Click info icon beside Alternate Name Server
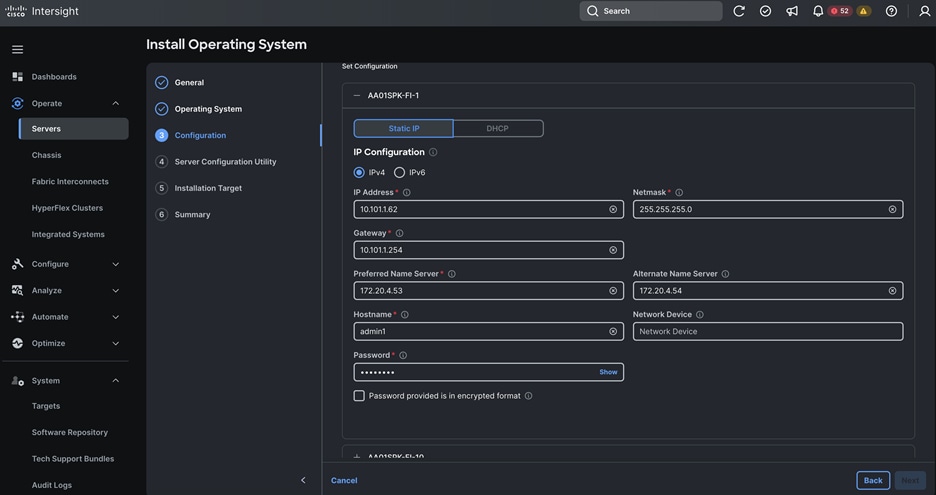The width and height of the screenshot is (936, 495). pos(725,273)
